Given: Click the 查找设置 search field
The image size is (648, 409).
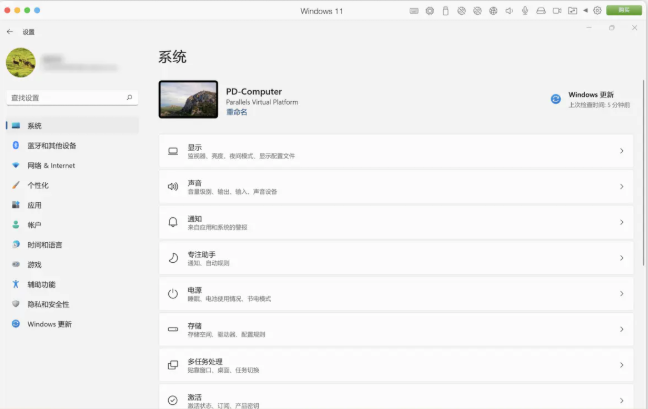Looking at the screenshot, I should click(x=72, y=98).
